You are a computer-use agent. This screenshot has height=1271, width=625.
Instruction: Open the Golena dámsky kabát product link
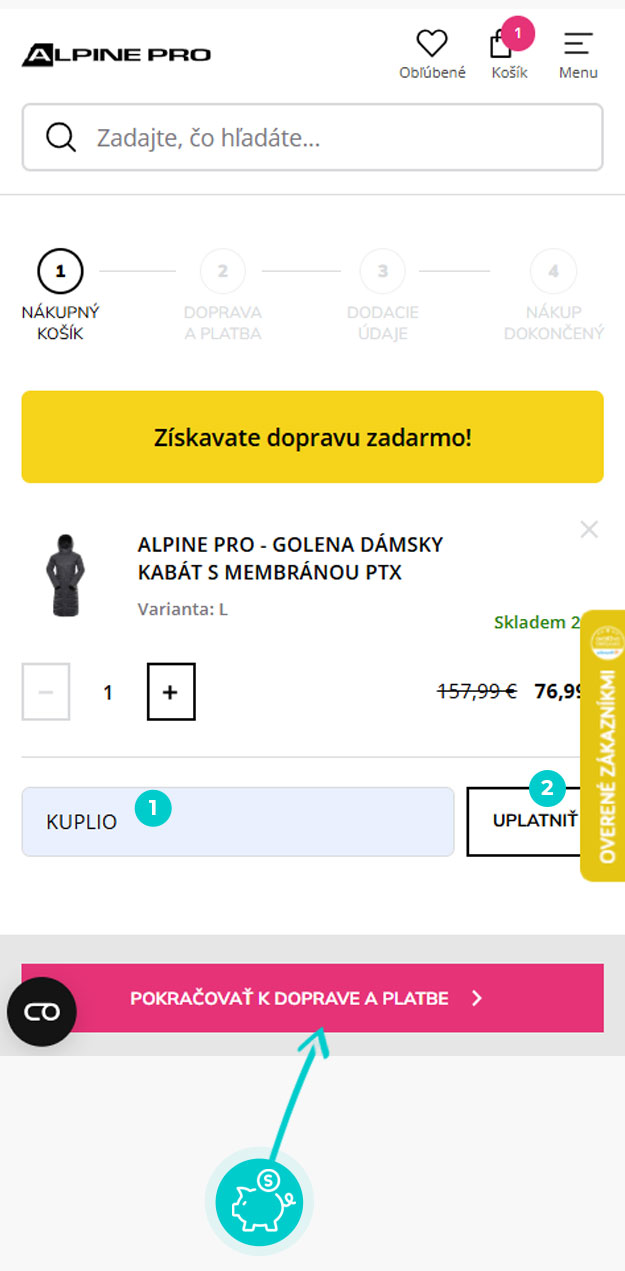290,559
